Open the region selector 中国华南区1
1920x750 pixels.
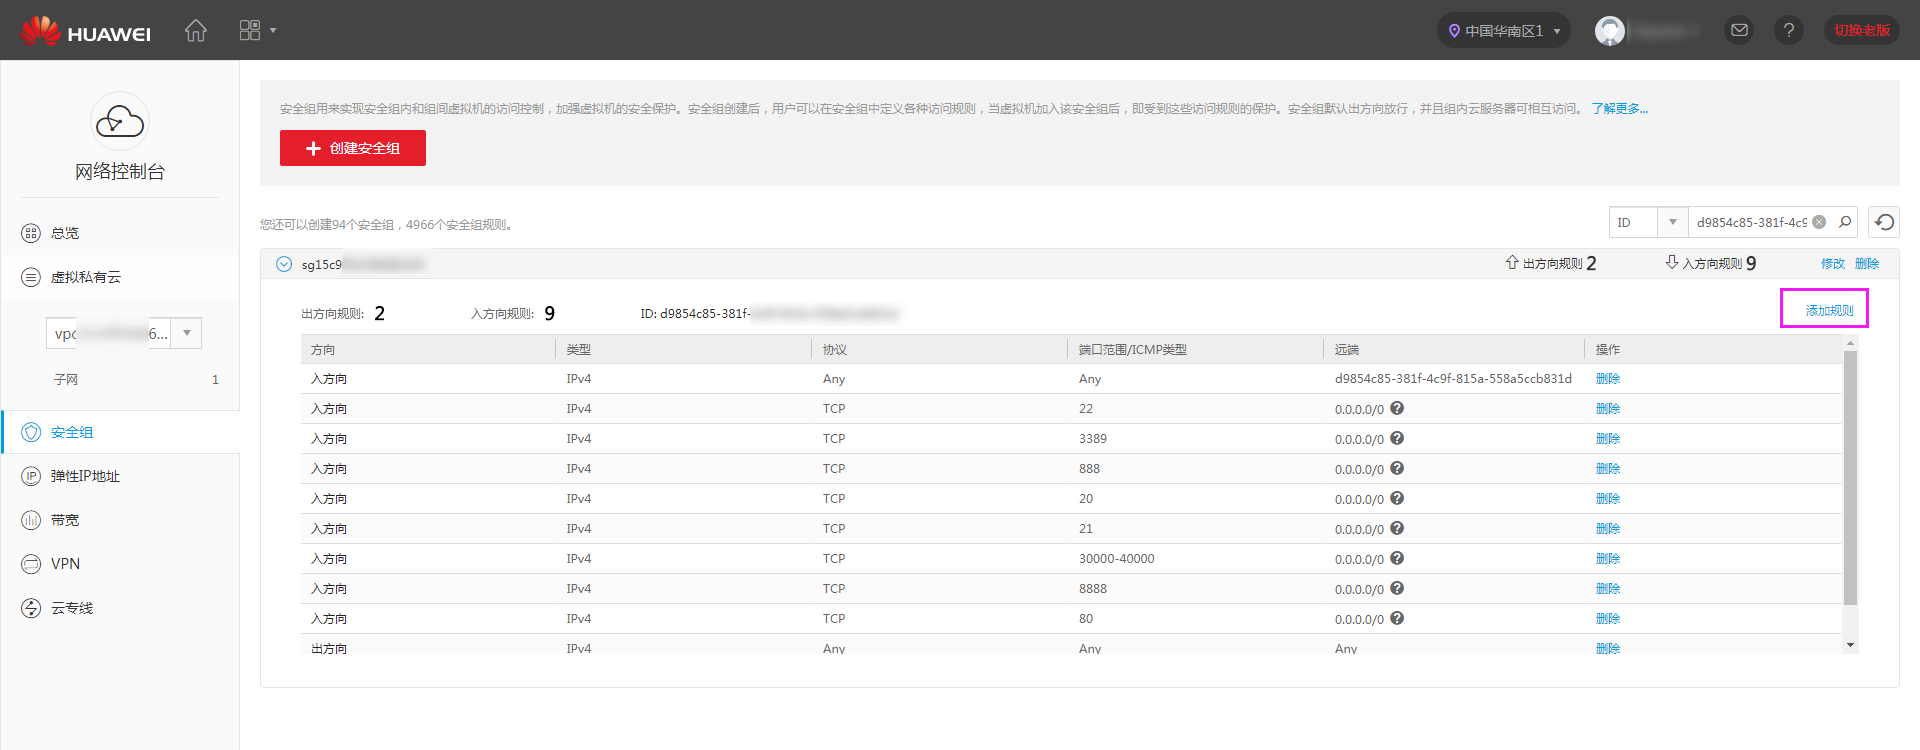tap(1503, 31)
